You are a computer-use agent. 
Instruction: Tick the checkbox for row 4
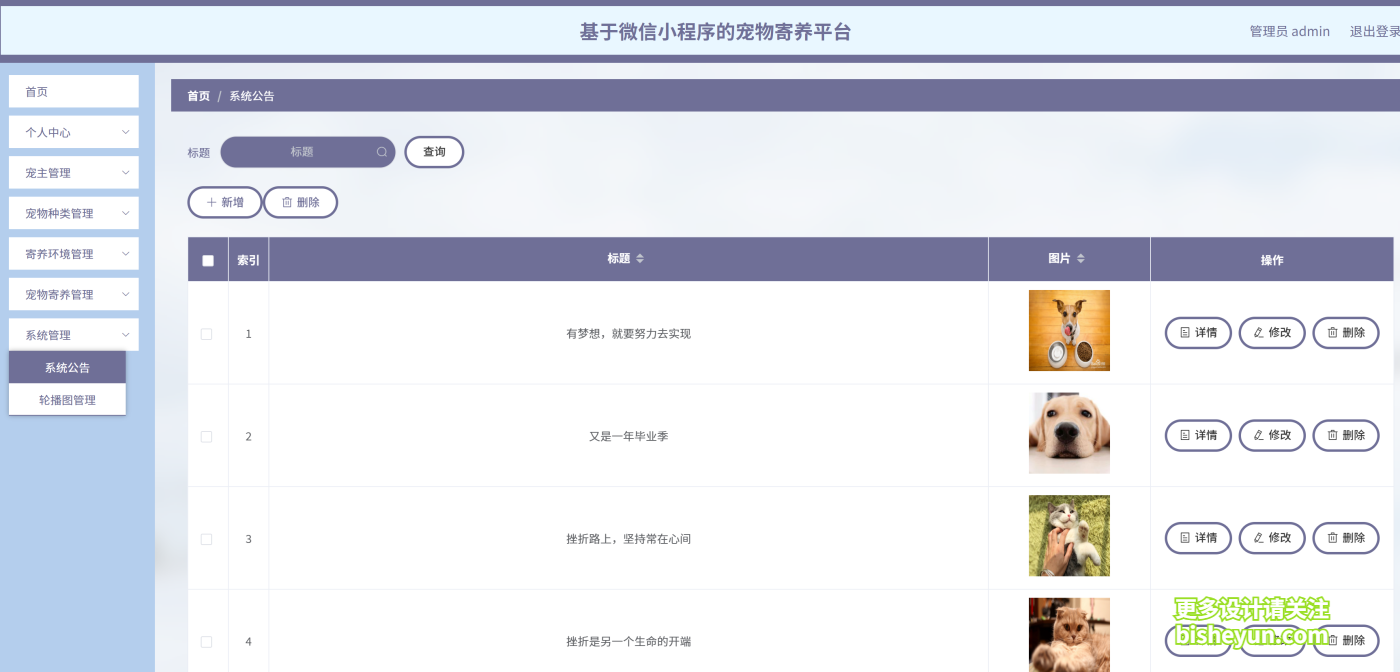click(x=207, y=642)
